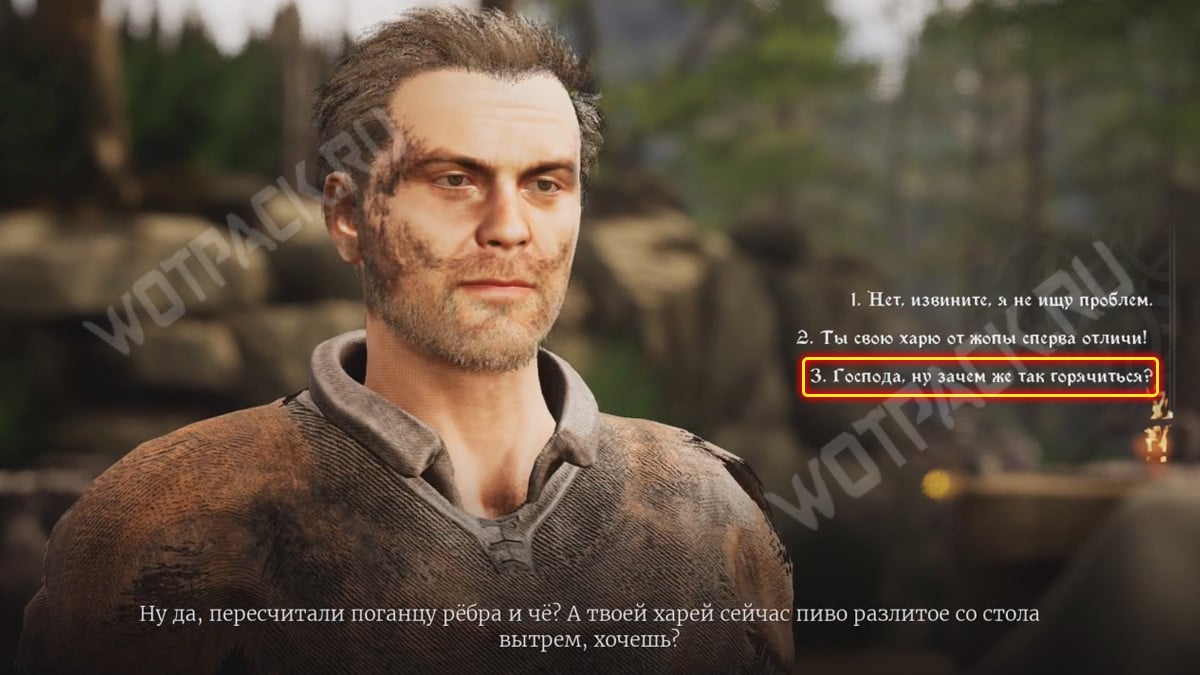This screenshot has width=1200, height=675.
Task: Click the number '2.' of second dialogue option
Action: 804,338
